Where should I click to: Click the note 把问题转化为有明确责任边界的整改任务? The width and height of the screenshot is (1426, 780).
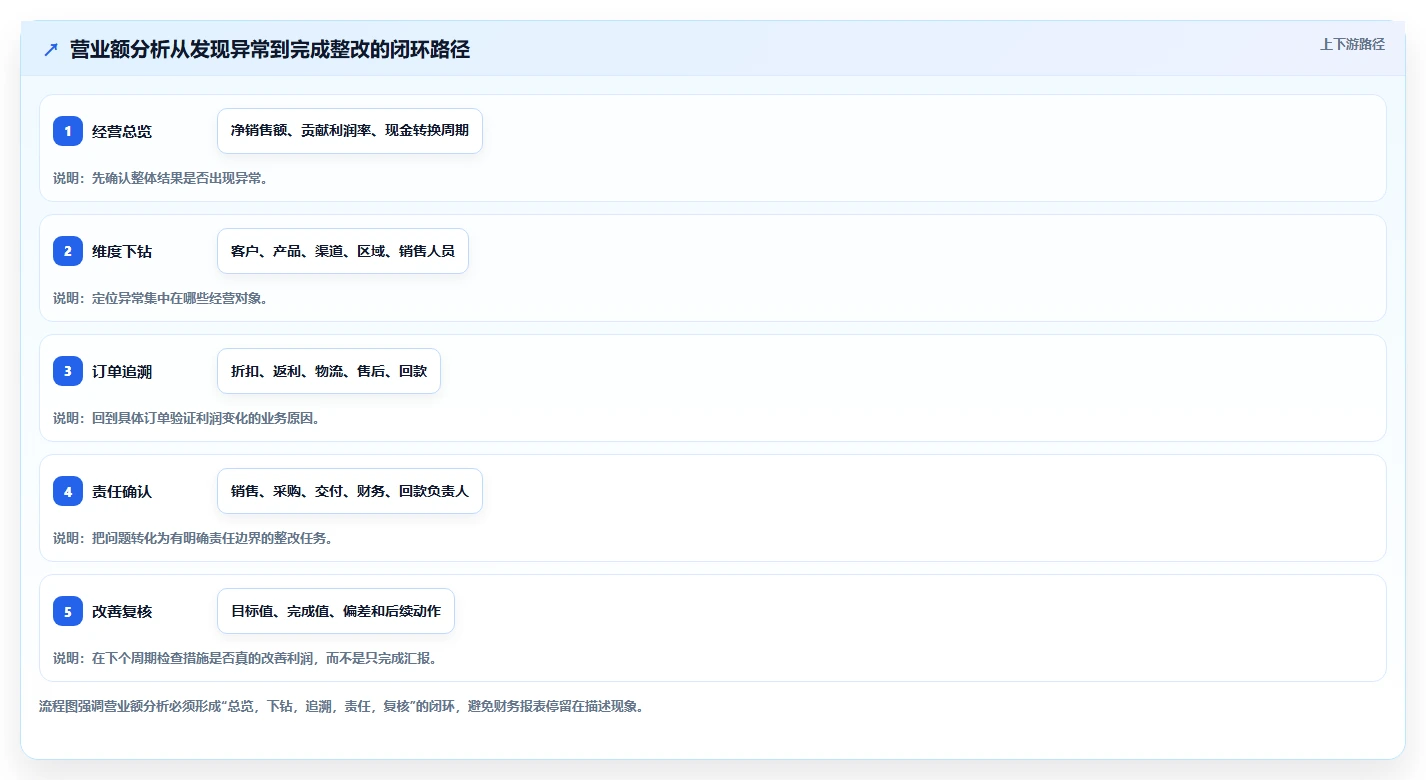point(193,538)
